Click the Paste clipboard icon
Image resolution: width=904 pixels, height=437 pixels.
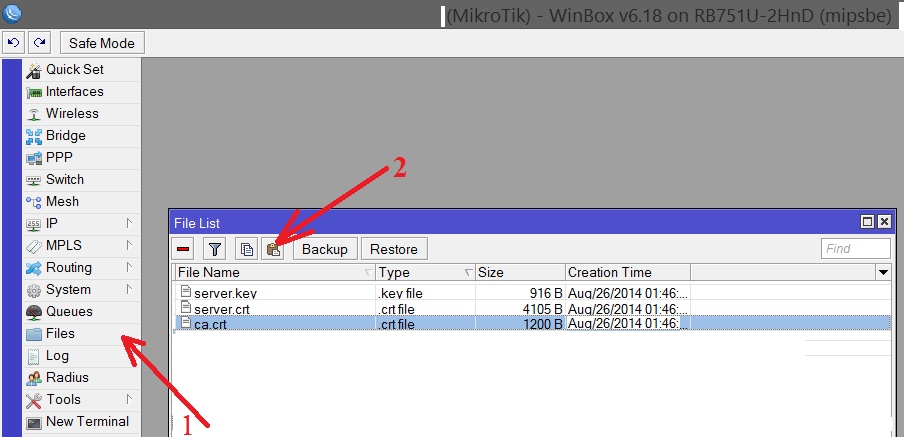(x=273, y=249)
